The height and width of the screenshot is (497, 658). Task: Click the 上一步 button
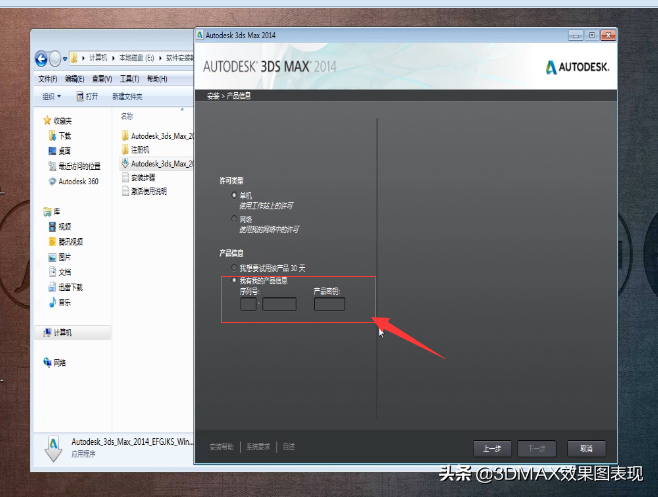click(492, 448)
